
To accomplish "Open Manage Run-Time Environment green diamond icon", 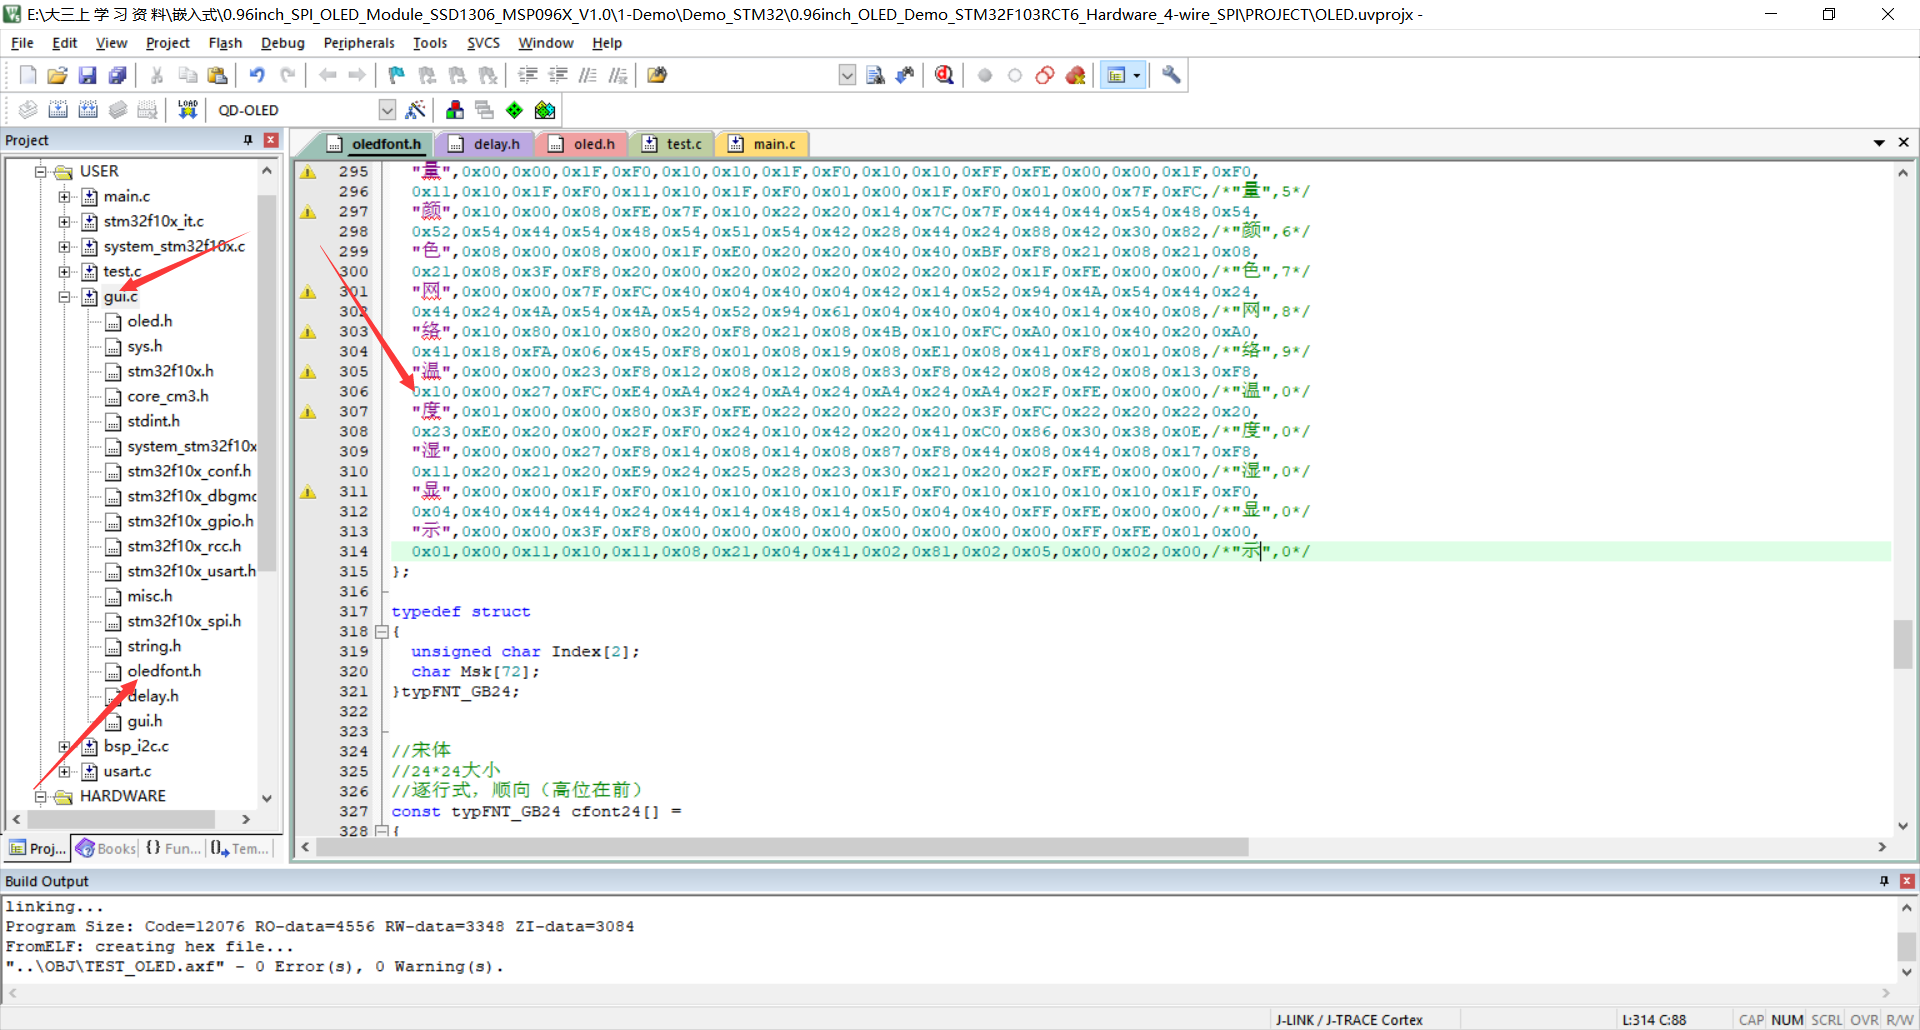I will 514,110.
